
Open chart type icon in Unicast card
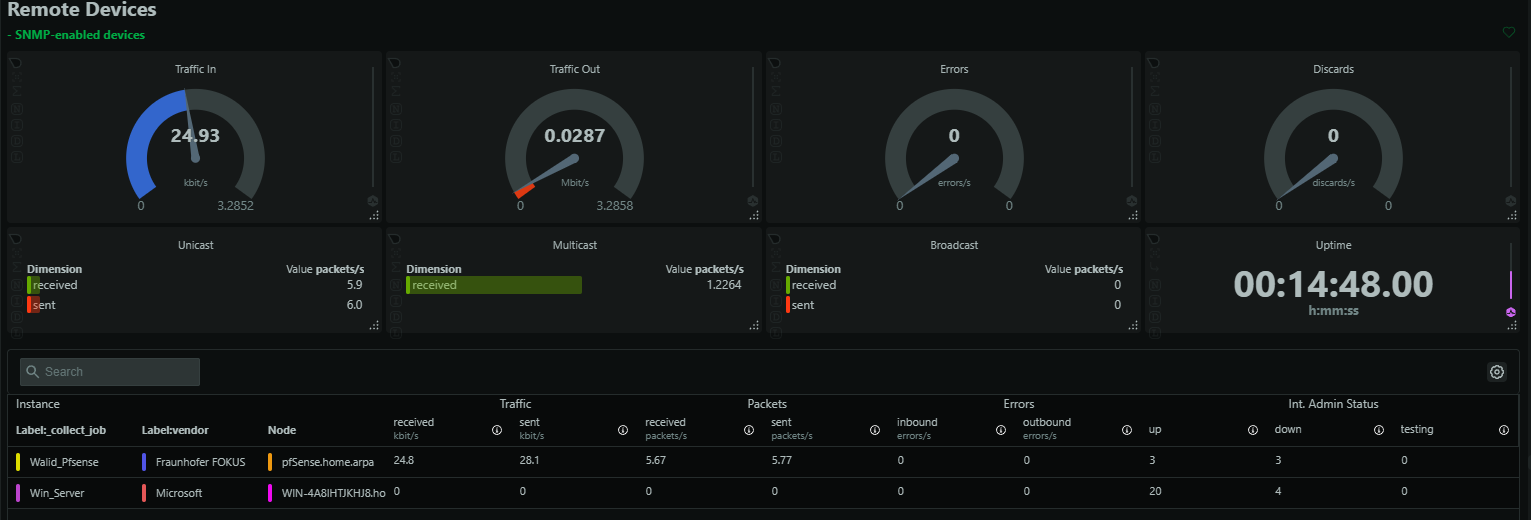click(x=16, y=239)
